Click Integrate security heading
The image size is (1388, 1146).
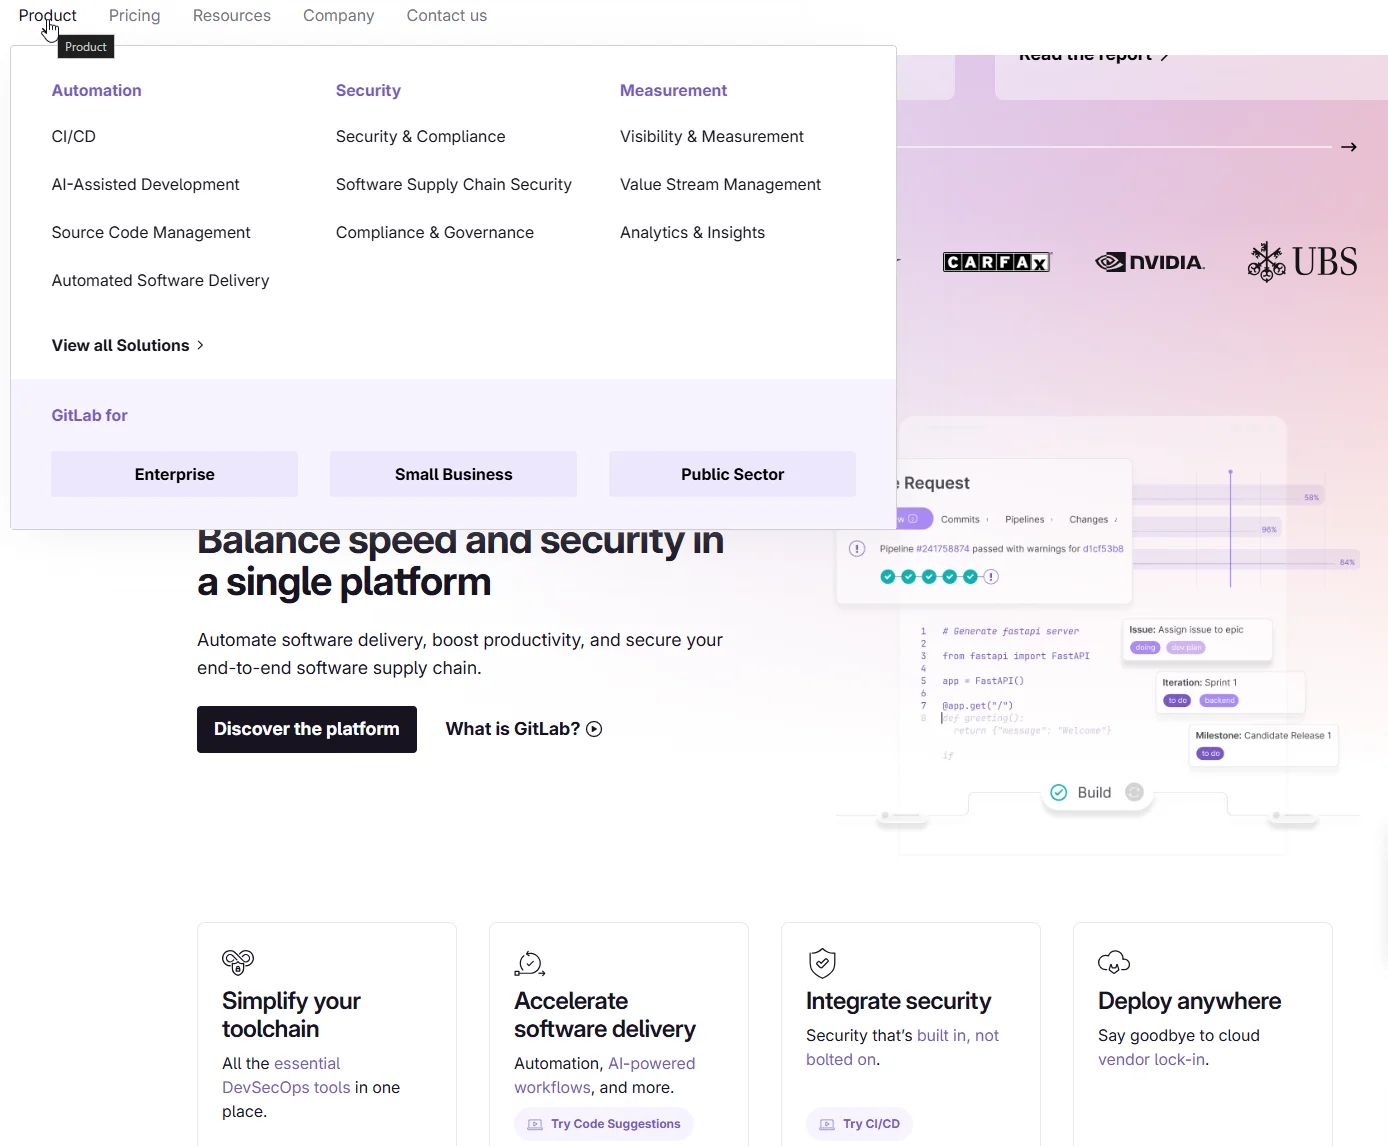(x=898, y=1001)
